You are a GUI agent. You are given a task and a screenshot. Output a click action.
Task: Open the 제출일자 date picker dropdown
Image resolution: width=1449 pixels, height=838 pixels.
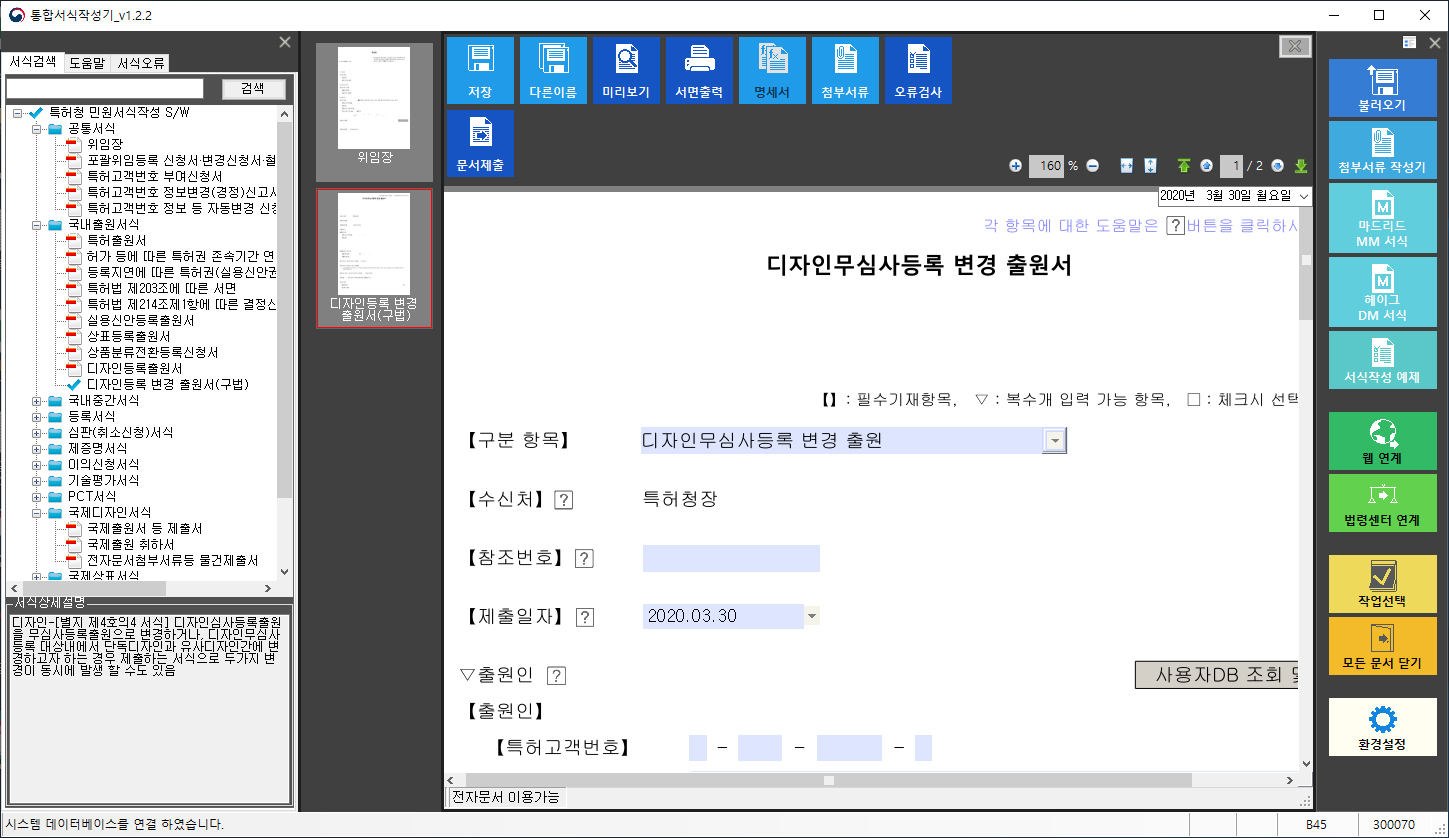812,616
